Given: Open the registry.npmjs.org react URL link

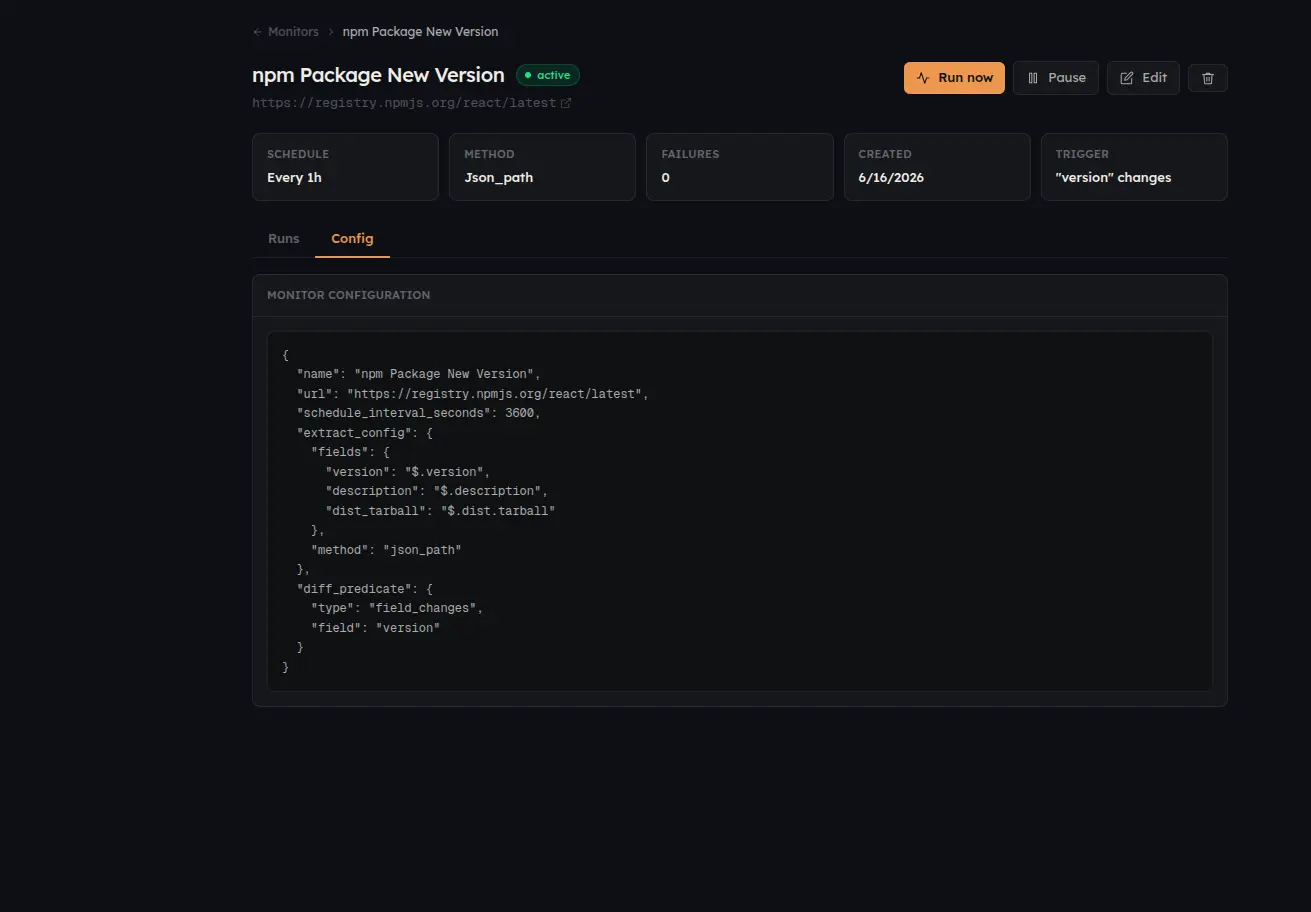Looking at the screenshot, I should tap(404, 103).
